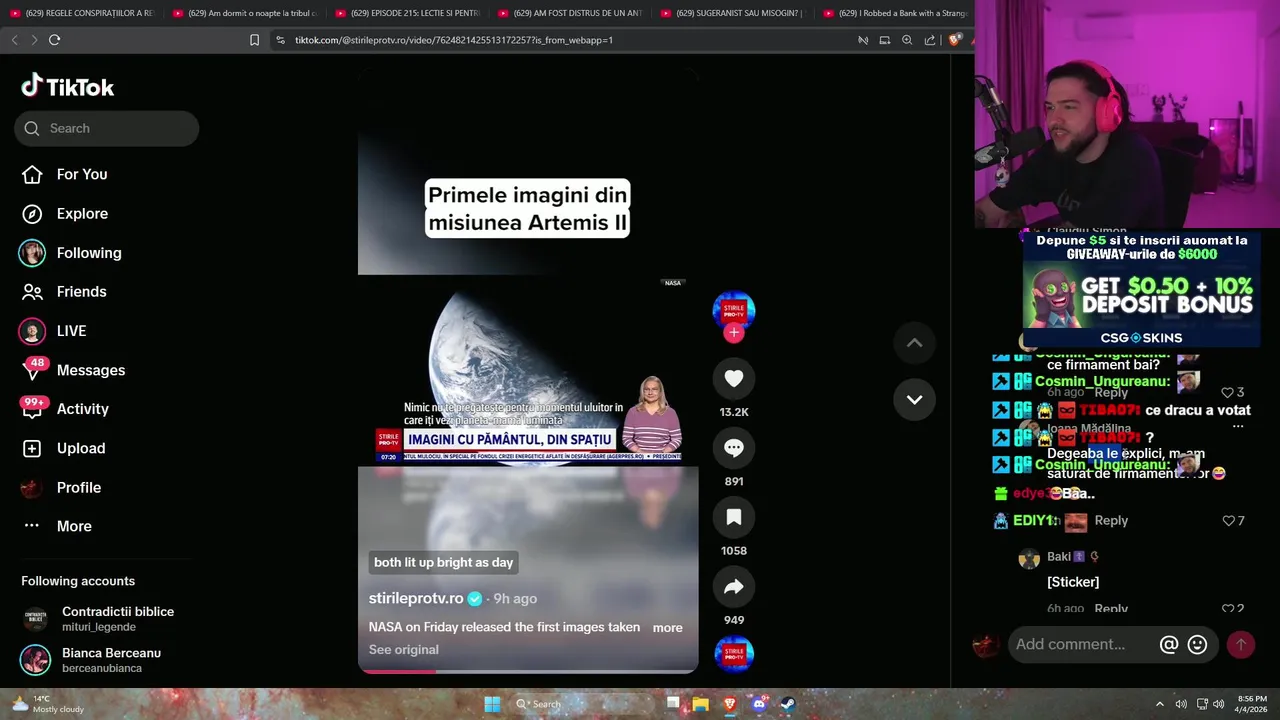The height and width of the screenshot is (720, 1280).
Task: Switch to 'REGELE CONSPIRATIILOR' tab
Action: click(x=81, y=13)
